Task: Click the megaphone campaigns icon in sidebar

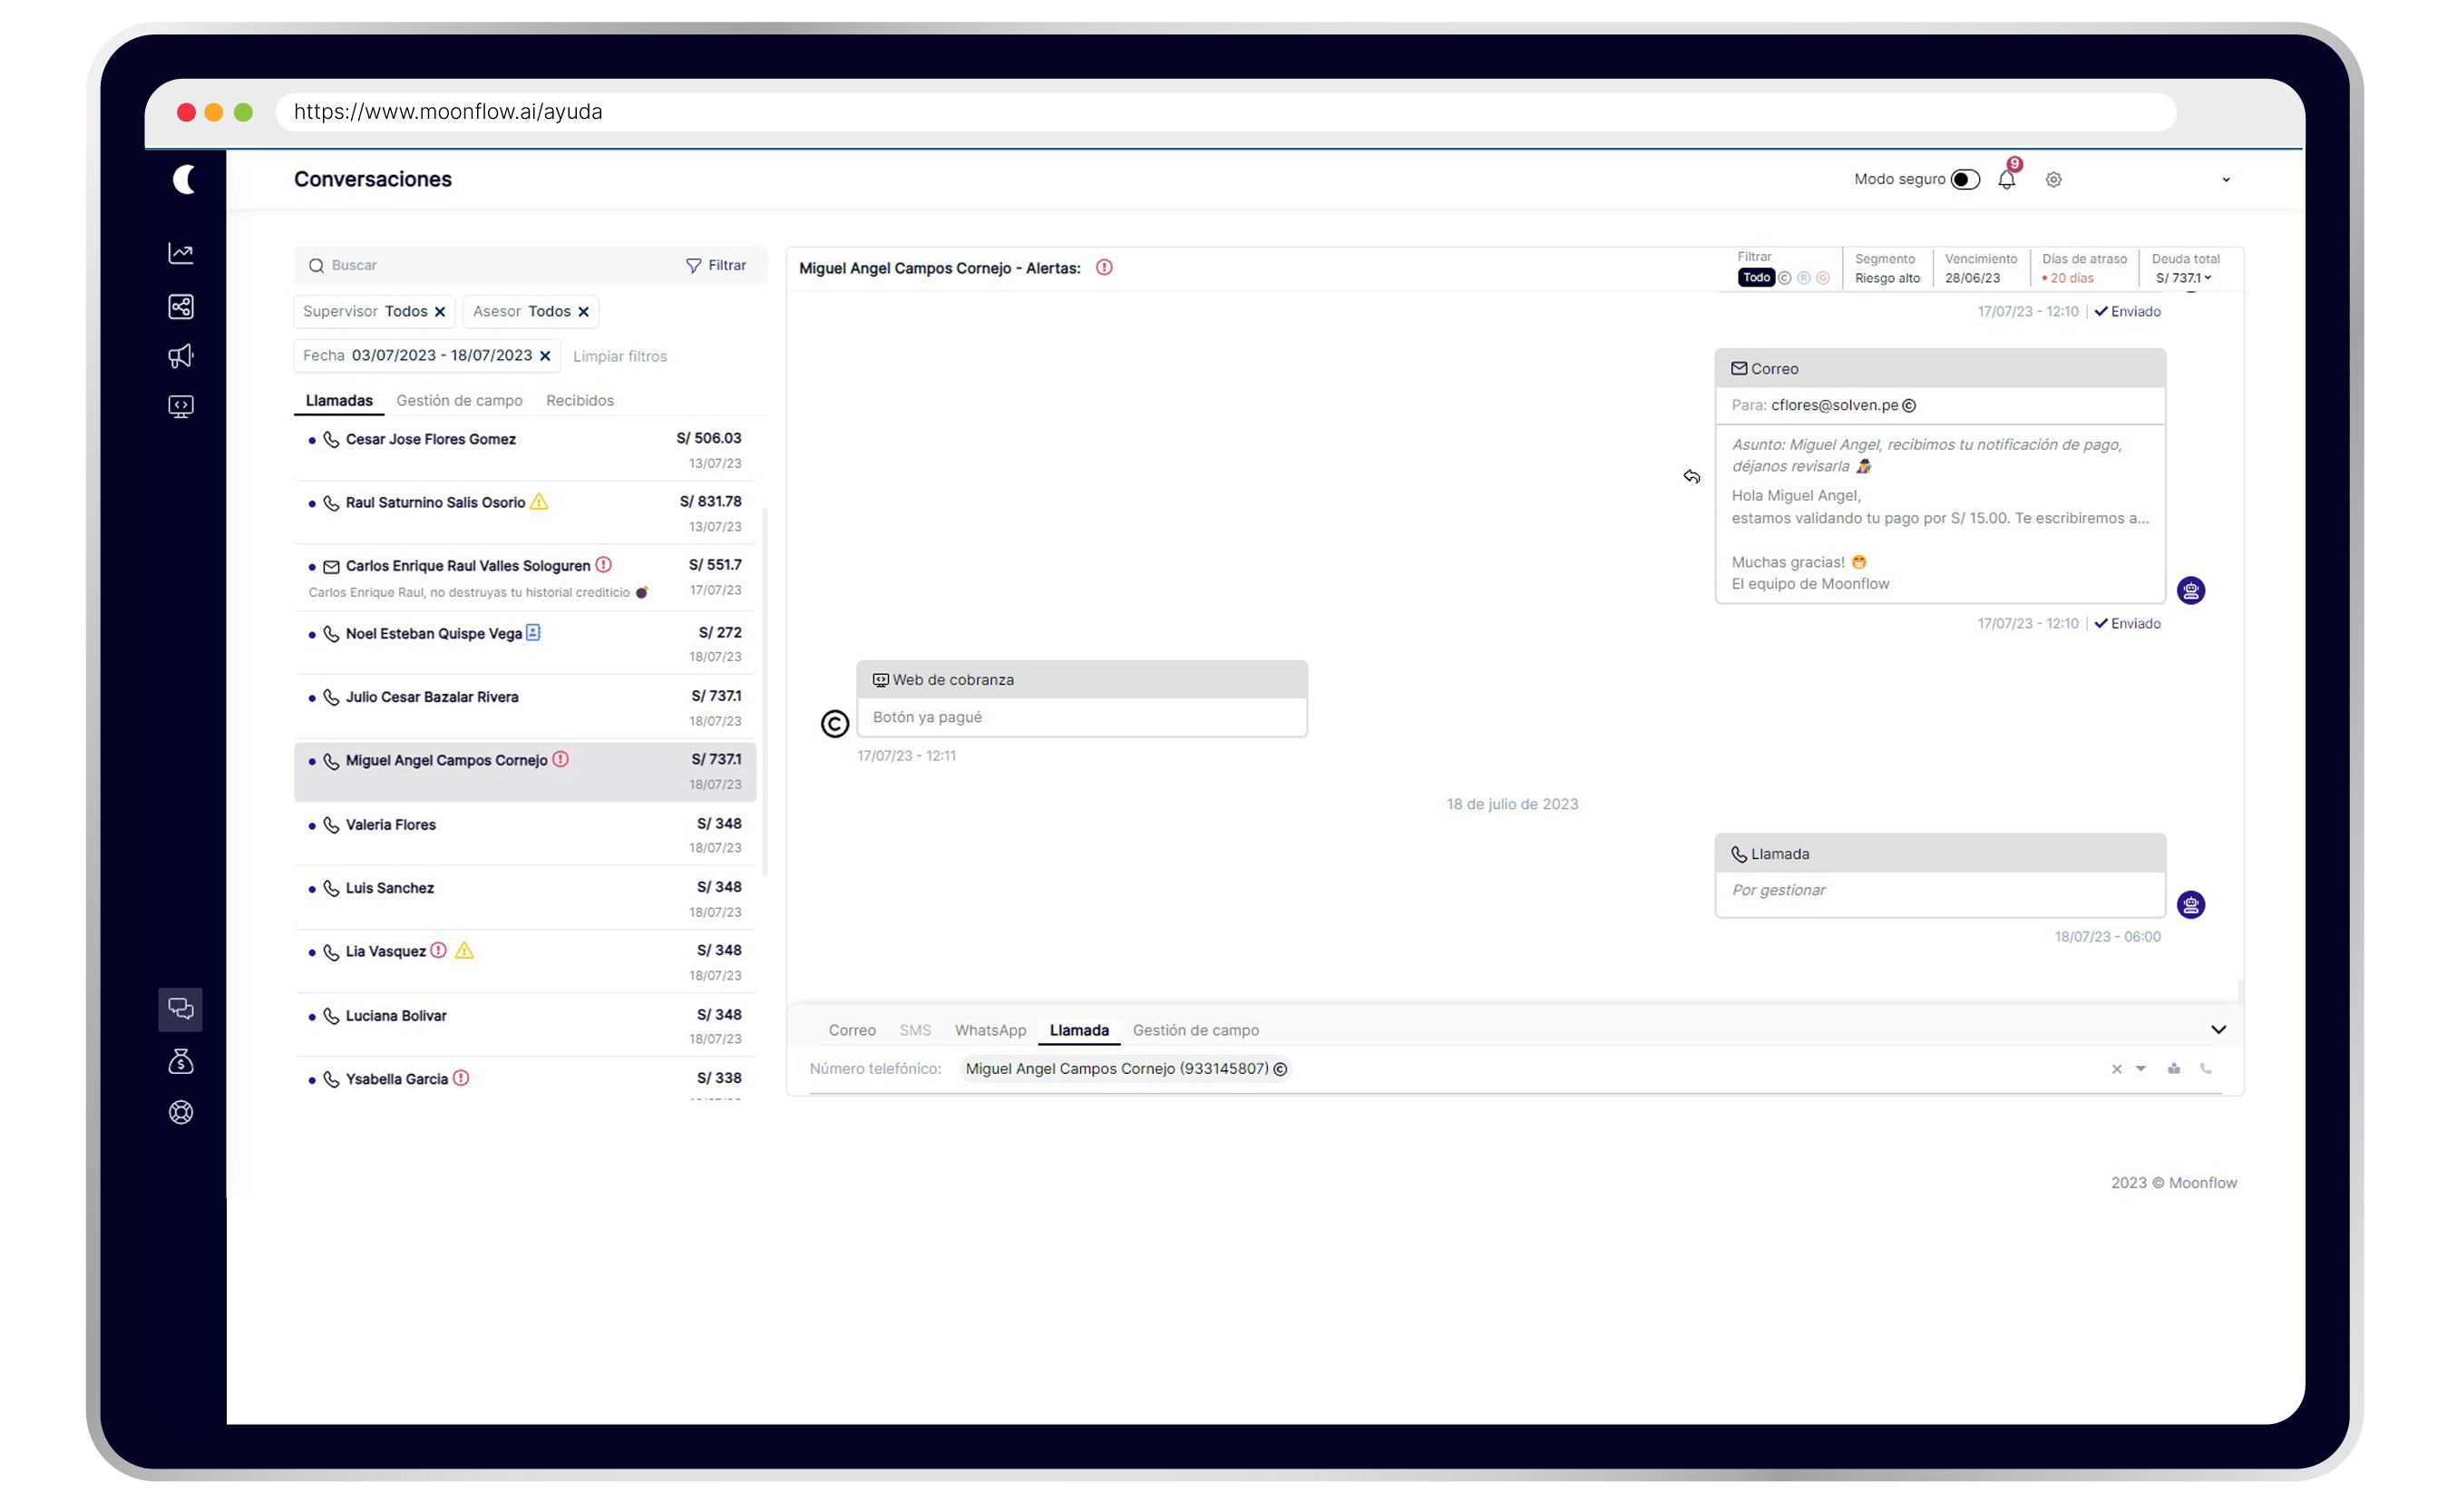Action: [x=181, y=356]
